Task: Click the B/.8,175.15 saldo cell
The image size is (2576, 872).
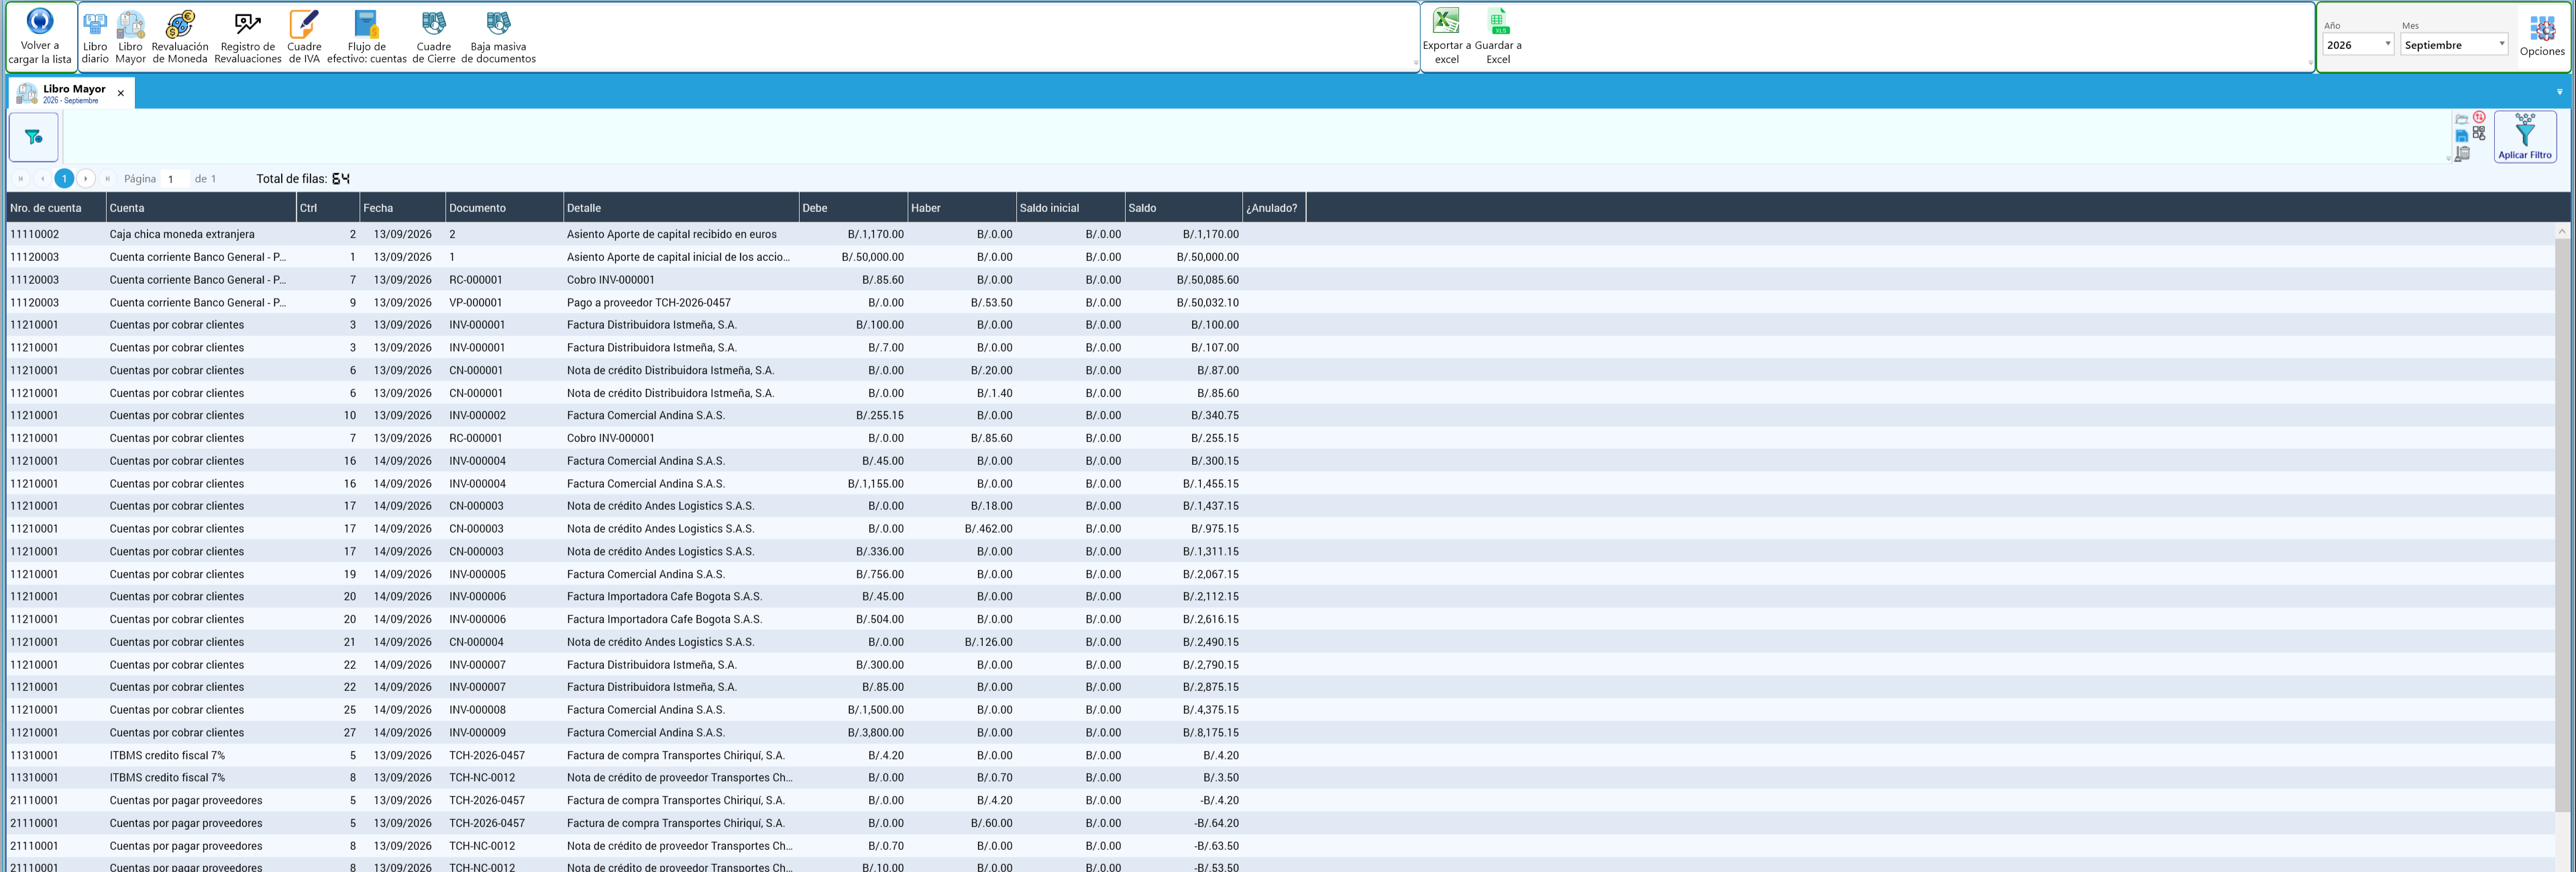Action: [x=1183, y=733]
